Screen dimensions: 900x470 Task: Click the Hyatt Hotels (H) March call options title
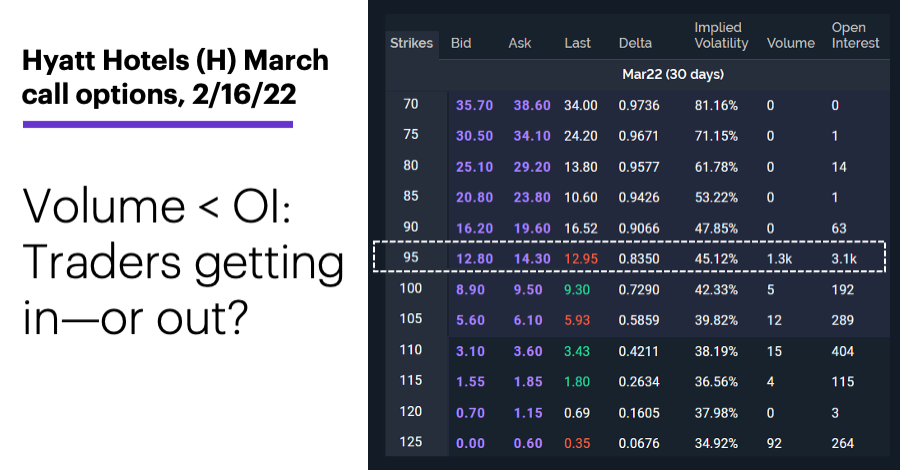click(x=175, y=77)
